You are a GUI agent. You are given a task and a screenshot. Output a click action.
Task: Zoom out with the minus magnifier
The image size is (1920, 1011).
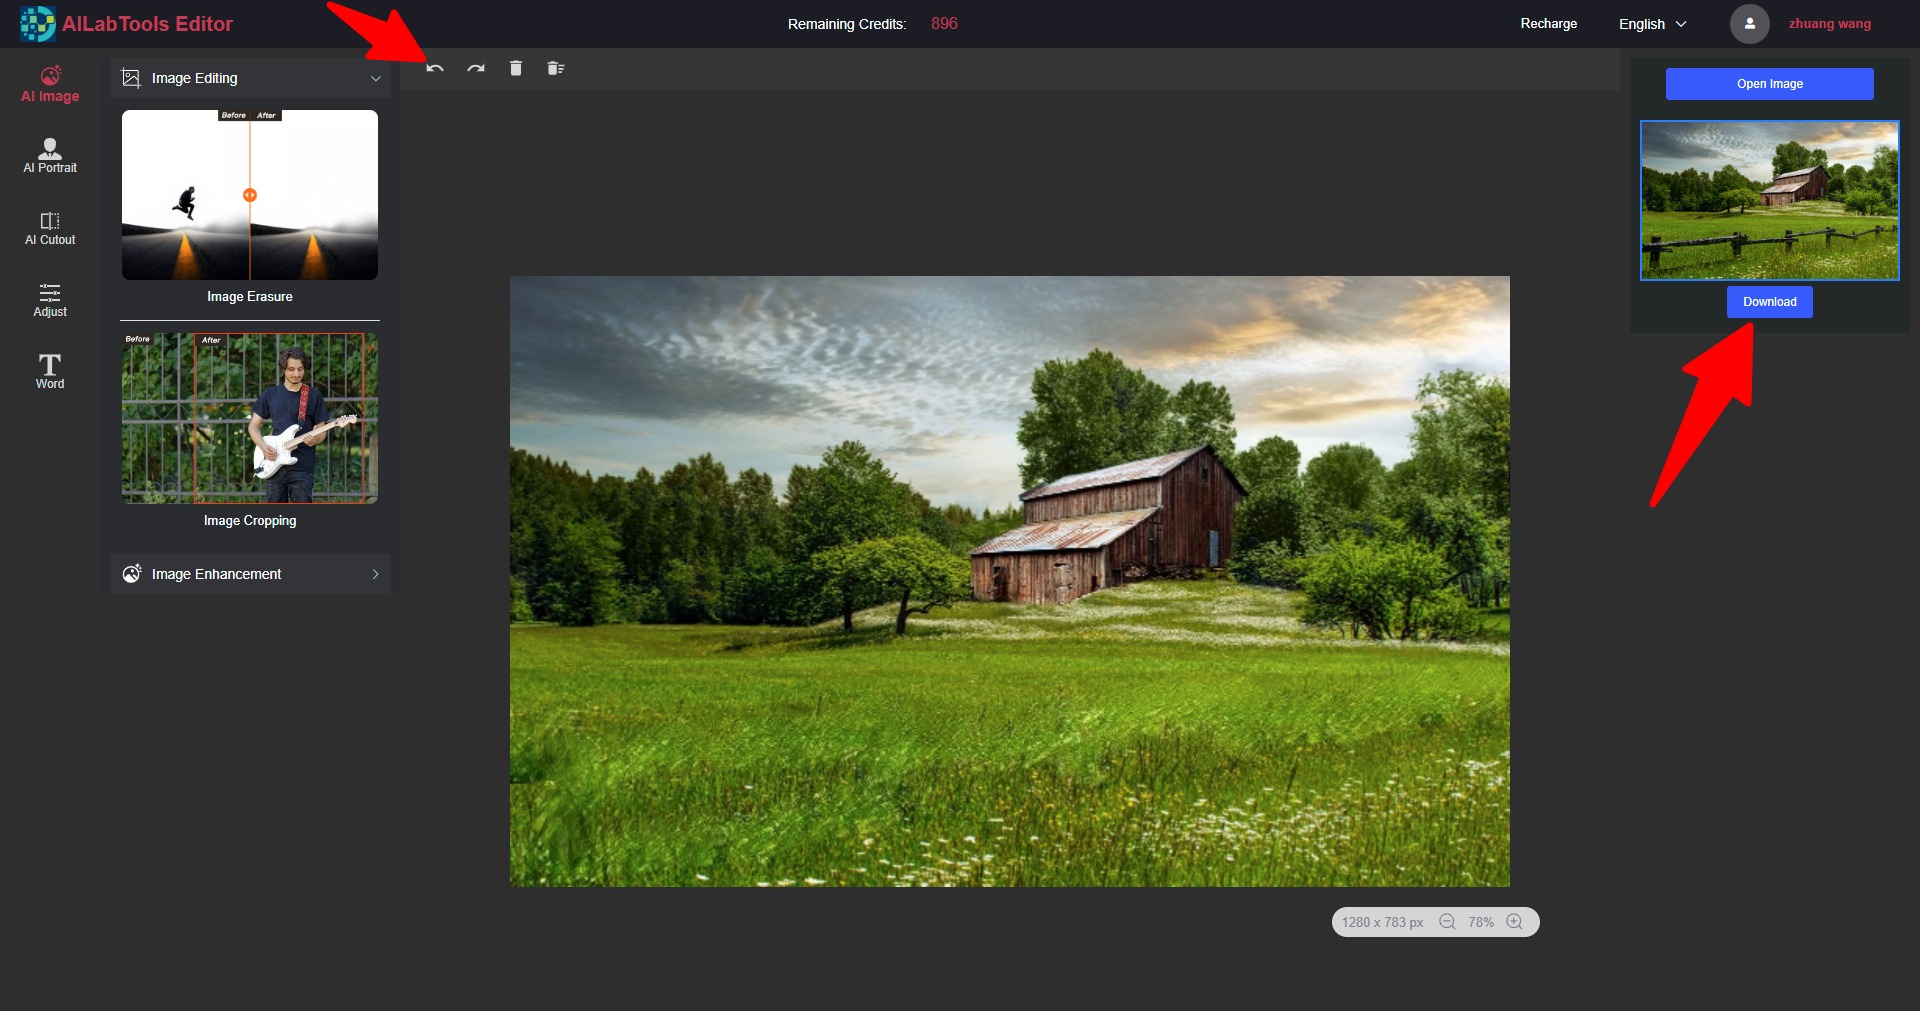click(1447, 922)
